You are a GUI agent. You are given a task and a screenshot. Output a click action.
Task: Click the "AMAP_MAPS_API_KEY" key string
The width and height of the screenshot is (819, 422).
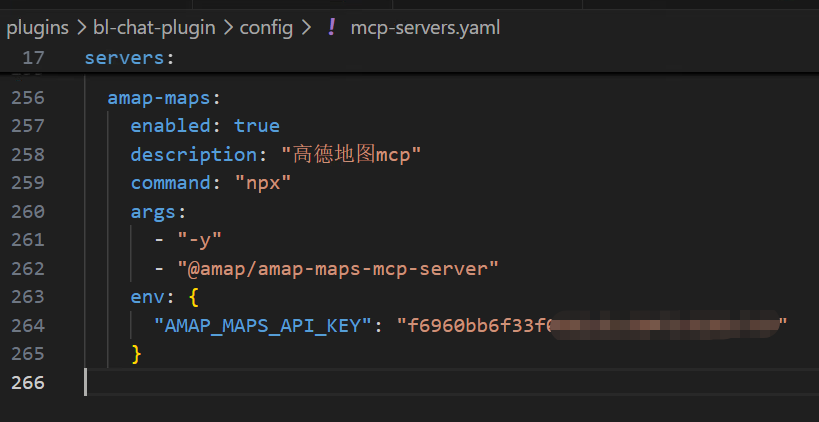[264, 325]
